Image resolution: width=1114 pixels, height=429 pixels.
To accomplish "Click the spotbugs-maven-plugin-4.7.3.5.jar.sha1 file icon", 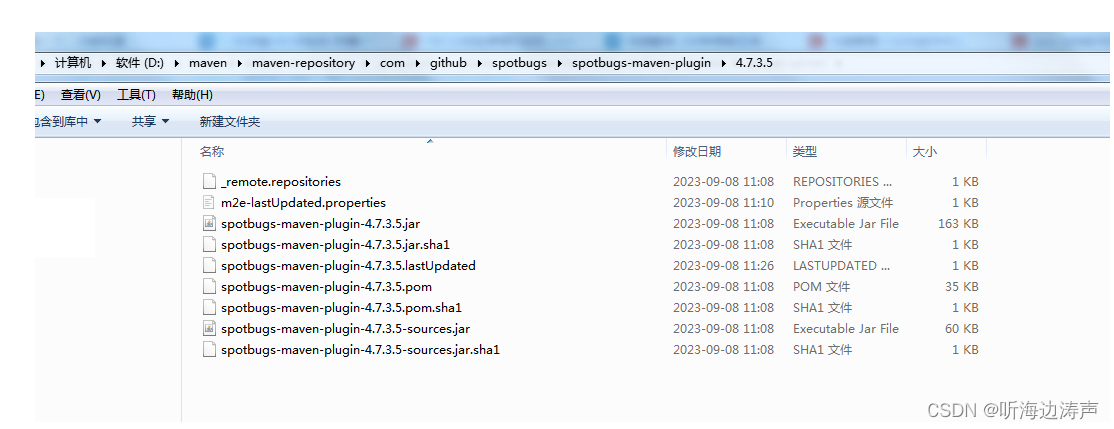I will (209, 244).
